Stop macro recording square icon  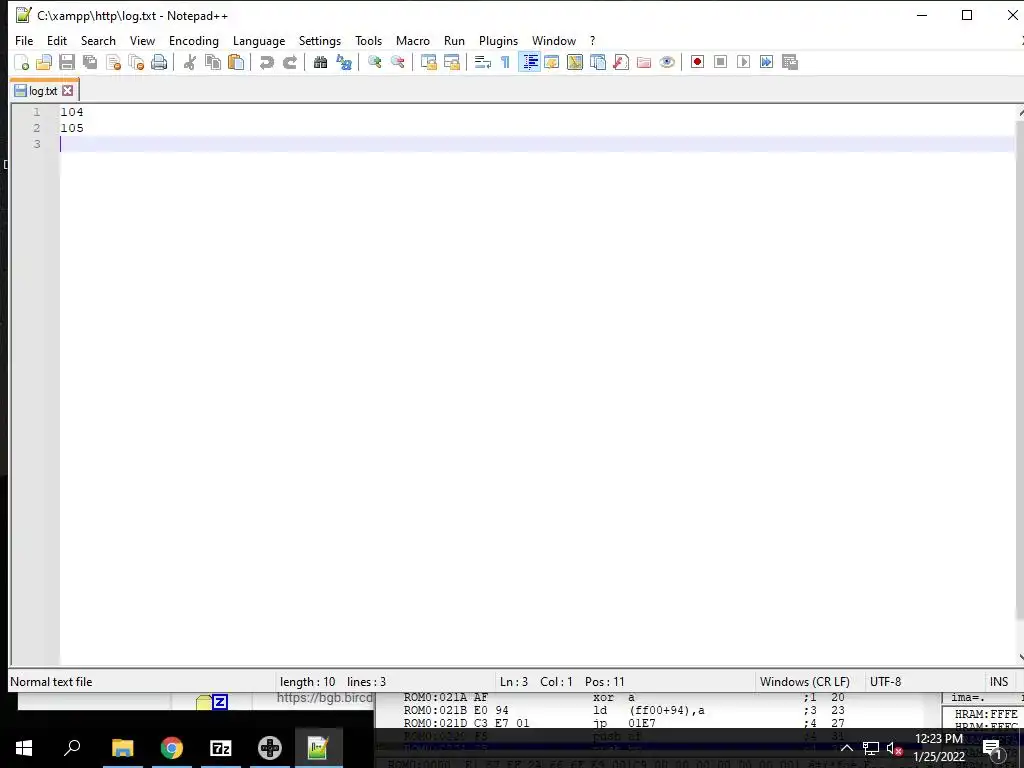[x=720, y=62]
